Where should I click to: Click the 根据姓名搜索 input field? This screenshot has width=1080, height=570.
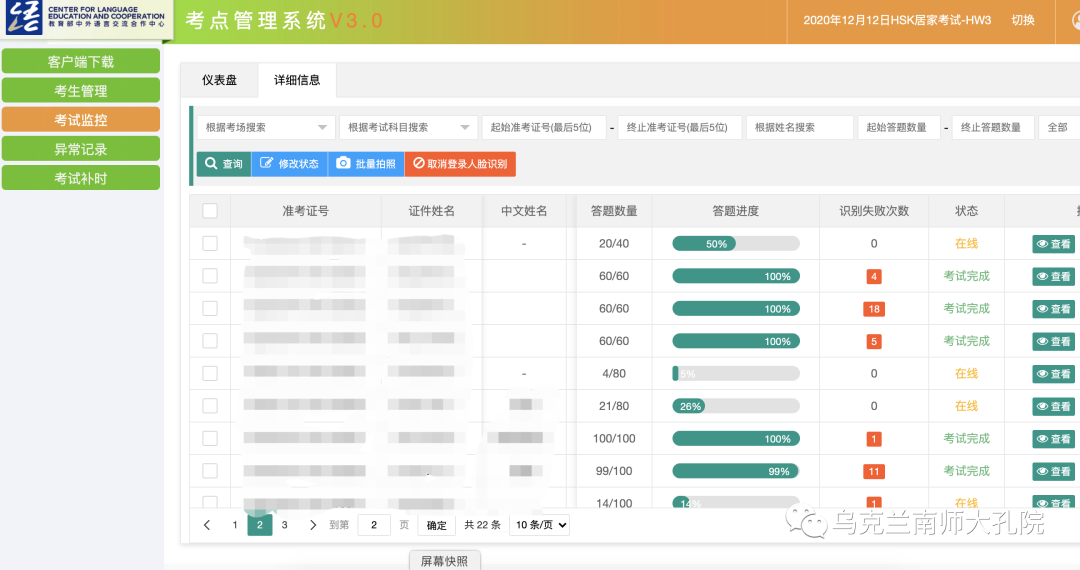tap(799, 128)
